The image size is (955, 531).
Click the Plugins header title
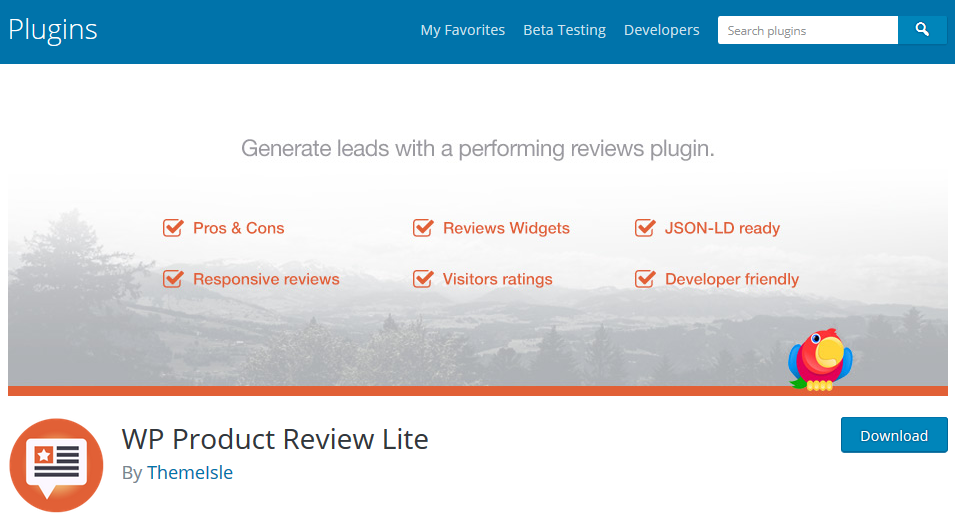coord(53,30)
